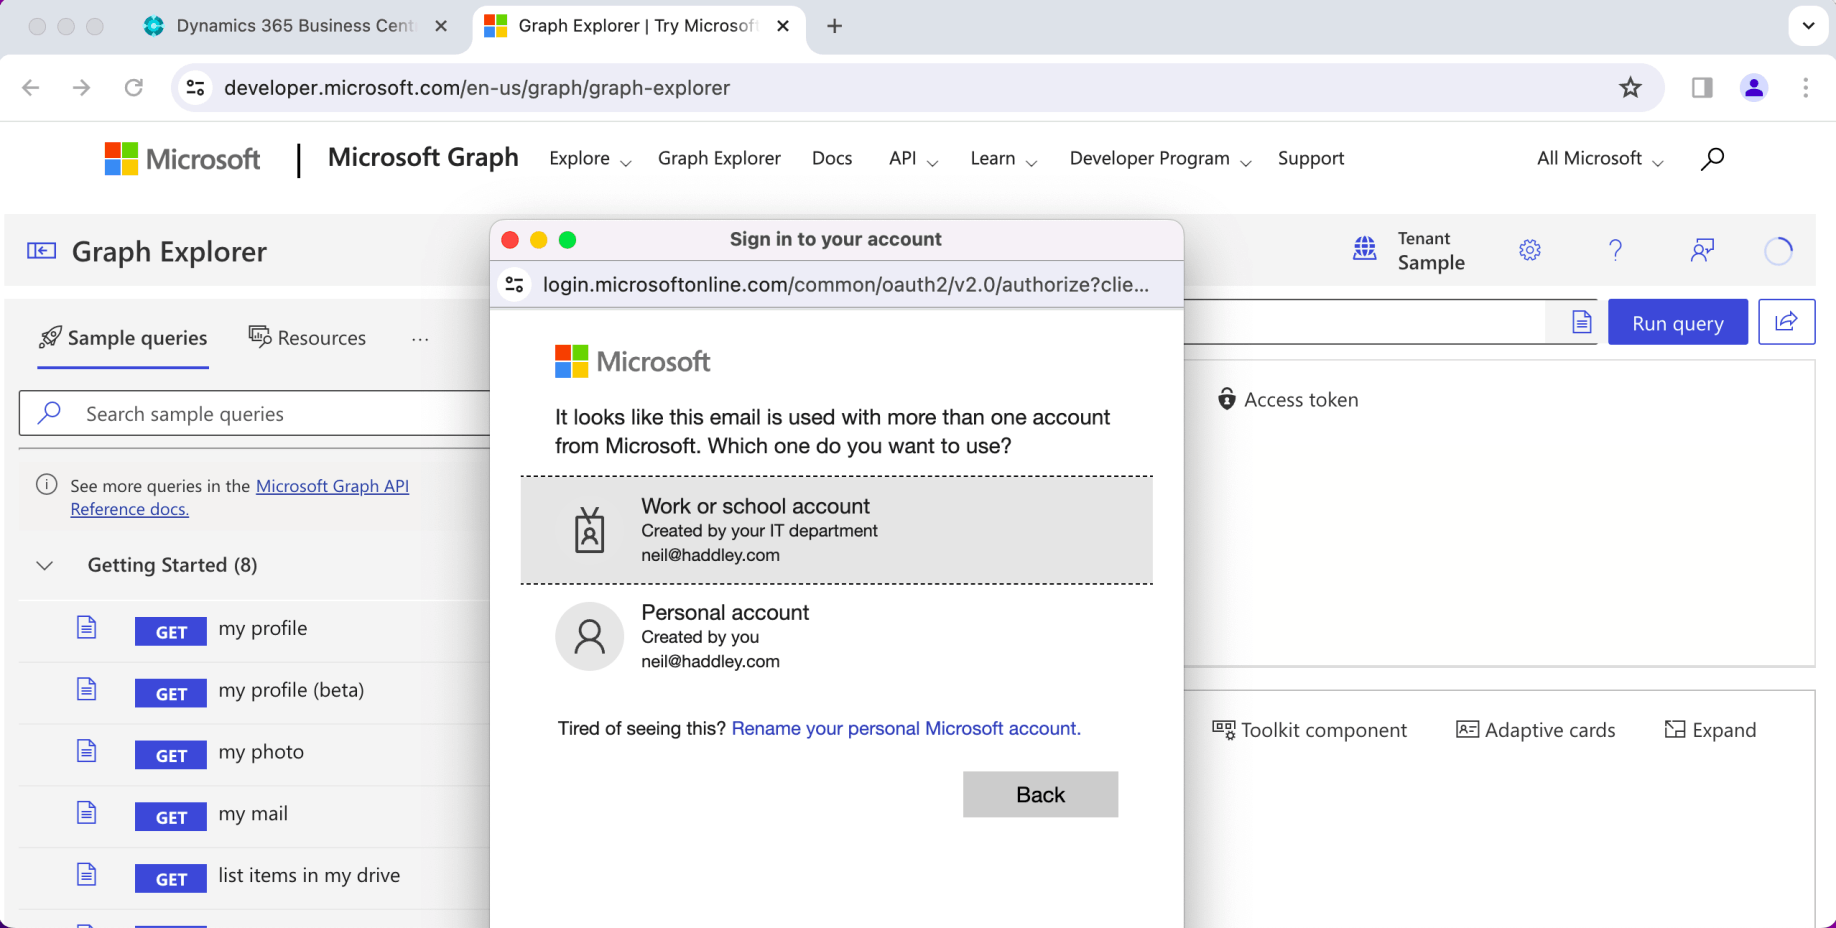1836x928 pixels.
Task: Click Rename your personal Microsoft account link
Action: [x=905, y=728]
